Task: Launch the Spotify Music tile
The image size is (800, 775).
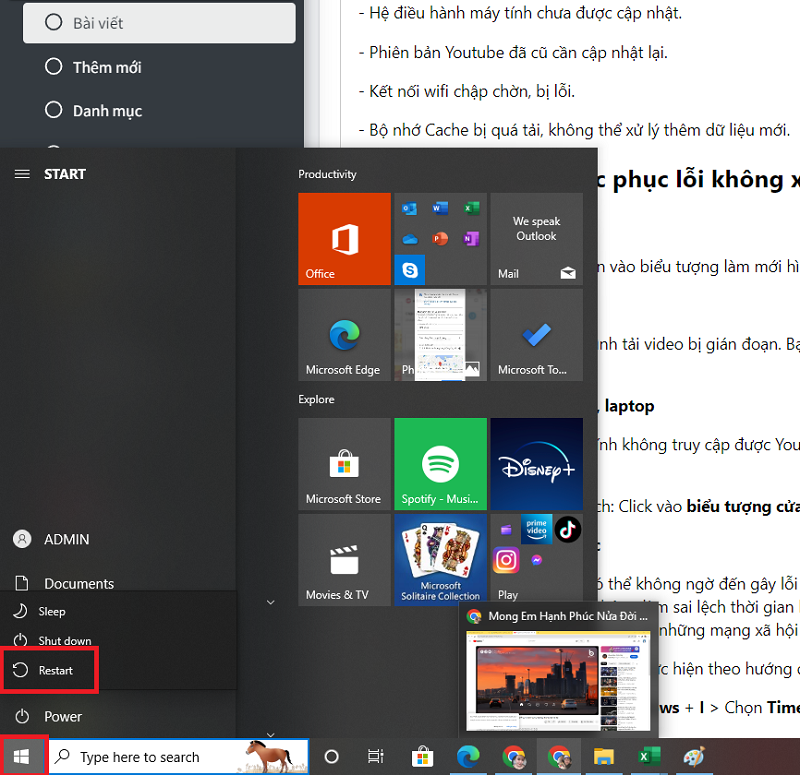Action: point(440,464)
